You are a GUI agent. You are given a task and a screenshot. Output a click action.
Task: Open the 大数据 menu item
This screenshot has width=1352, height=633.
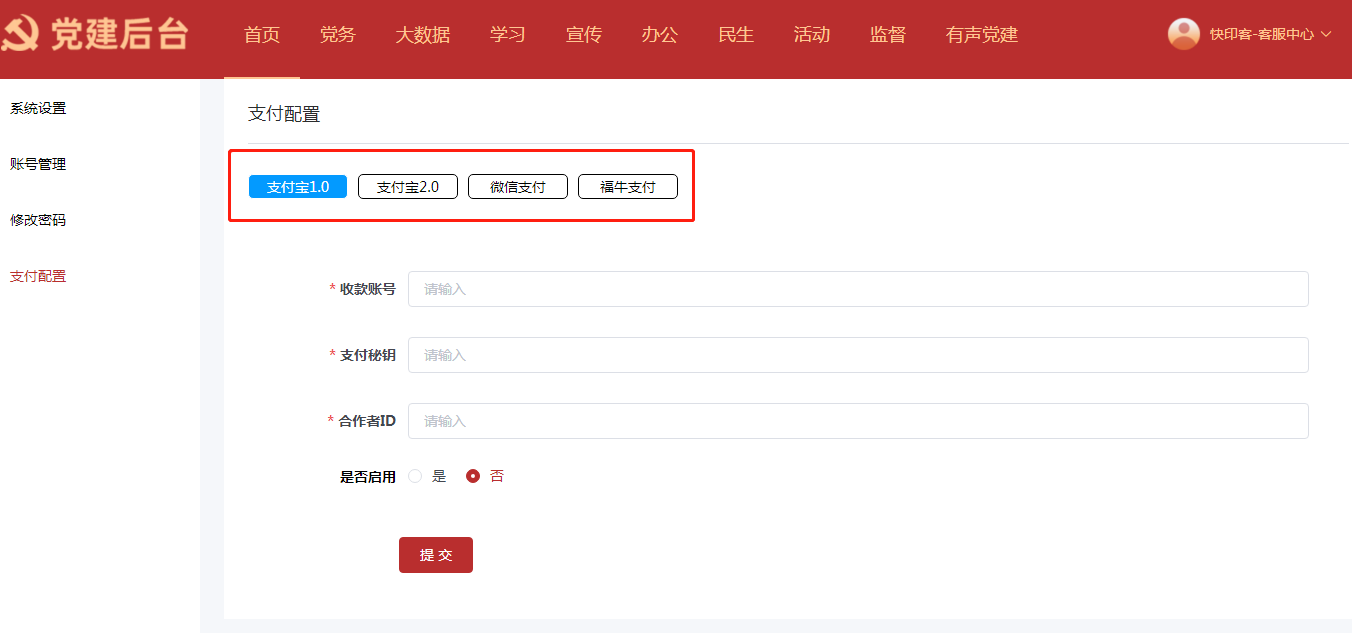(x=422, y=35)
